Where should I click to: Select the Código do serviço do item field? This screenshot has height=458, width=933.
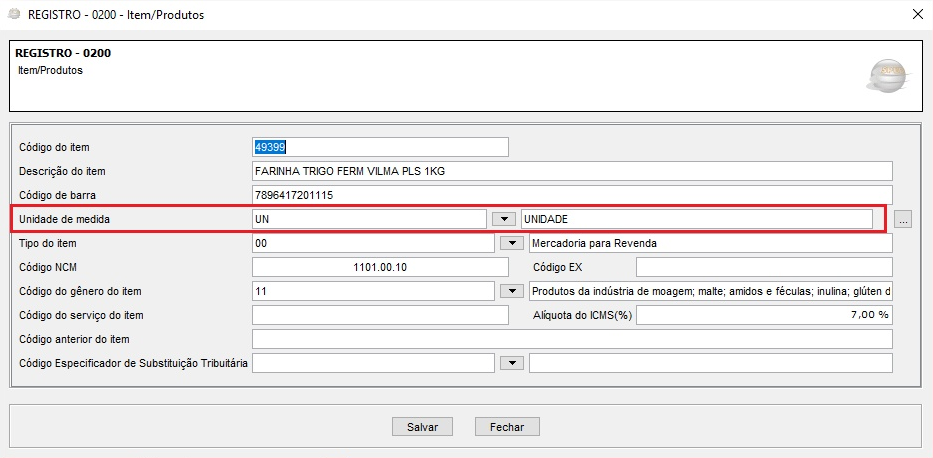coord(380,315)
